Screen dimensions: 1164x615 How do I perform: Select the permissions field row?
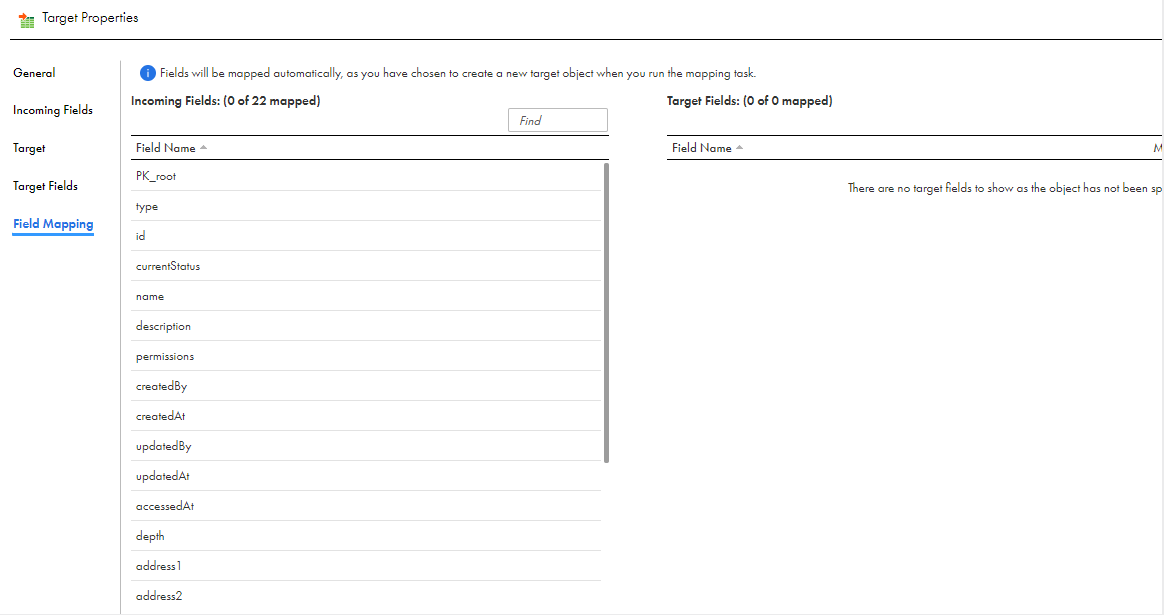coord(366,356)
